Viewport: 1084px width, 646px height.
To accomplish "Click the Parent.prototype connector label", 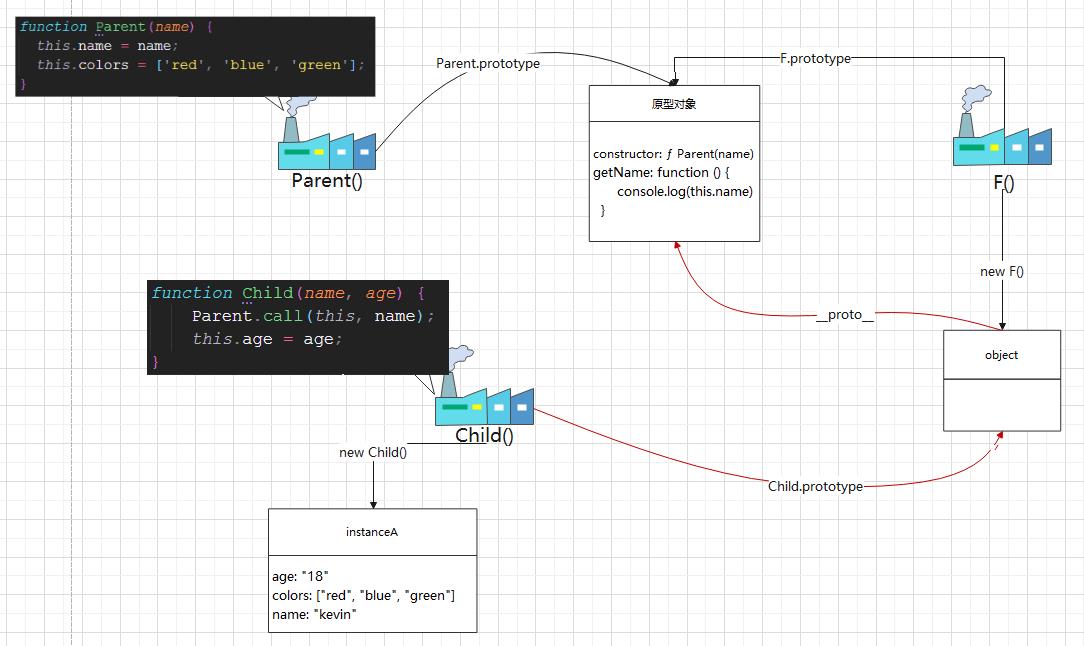I will click(488, 63).
